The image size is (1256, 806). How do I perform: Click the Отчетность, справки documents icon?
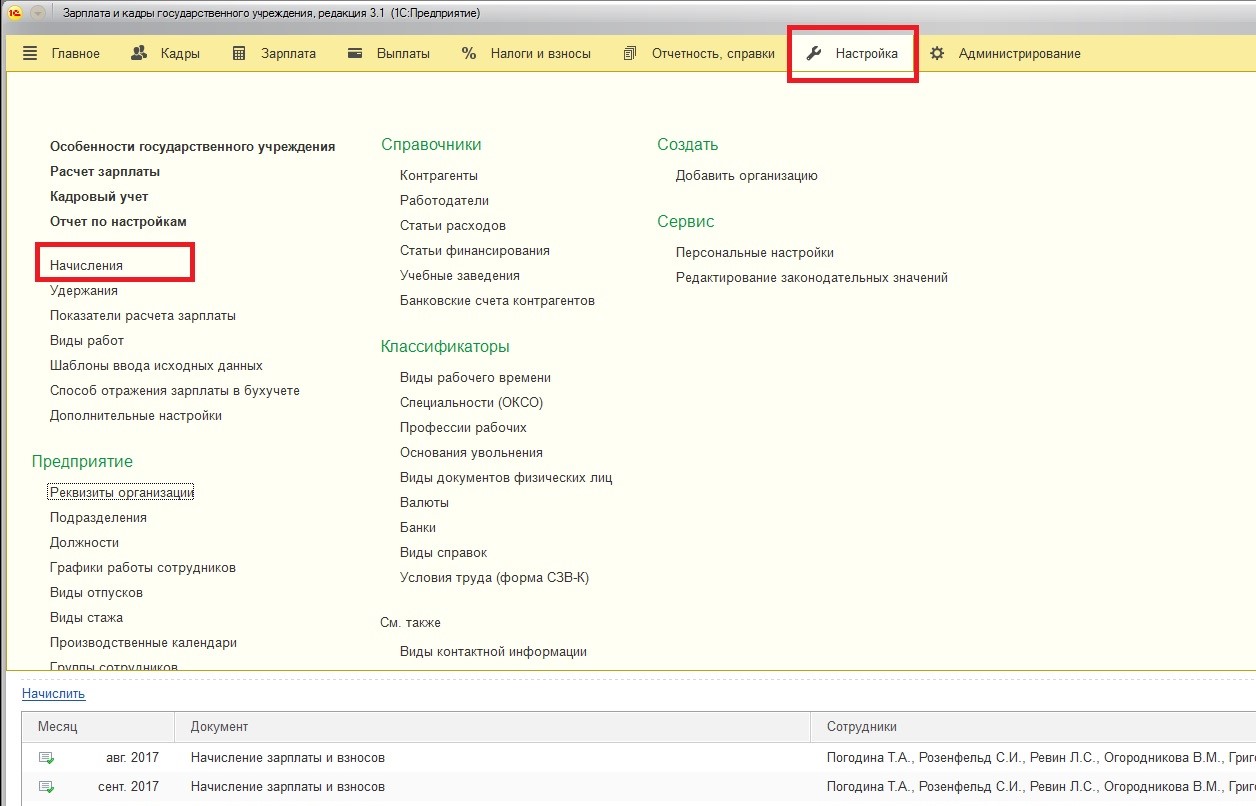tap(630, 53)
